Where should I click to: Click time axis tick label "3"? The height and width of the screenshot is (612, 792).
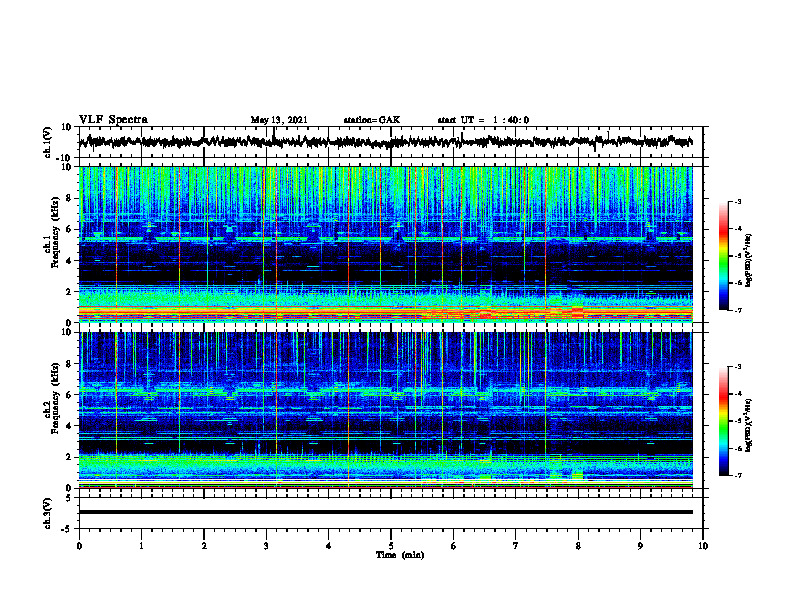266,546
